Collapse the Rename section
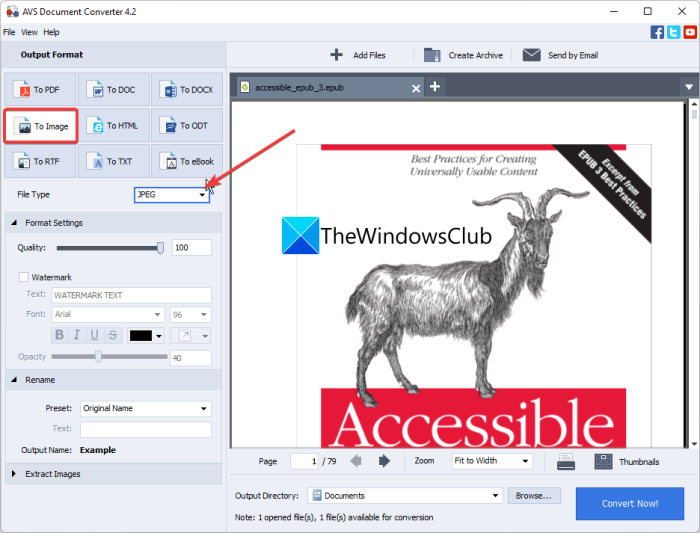The height and width of the screenshot is (533, 700). [x=14, y=379]
